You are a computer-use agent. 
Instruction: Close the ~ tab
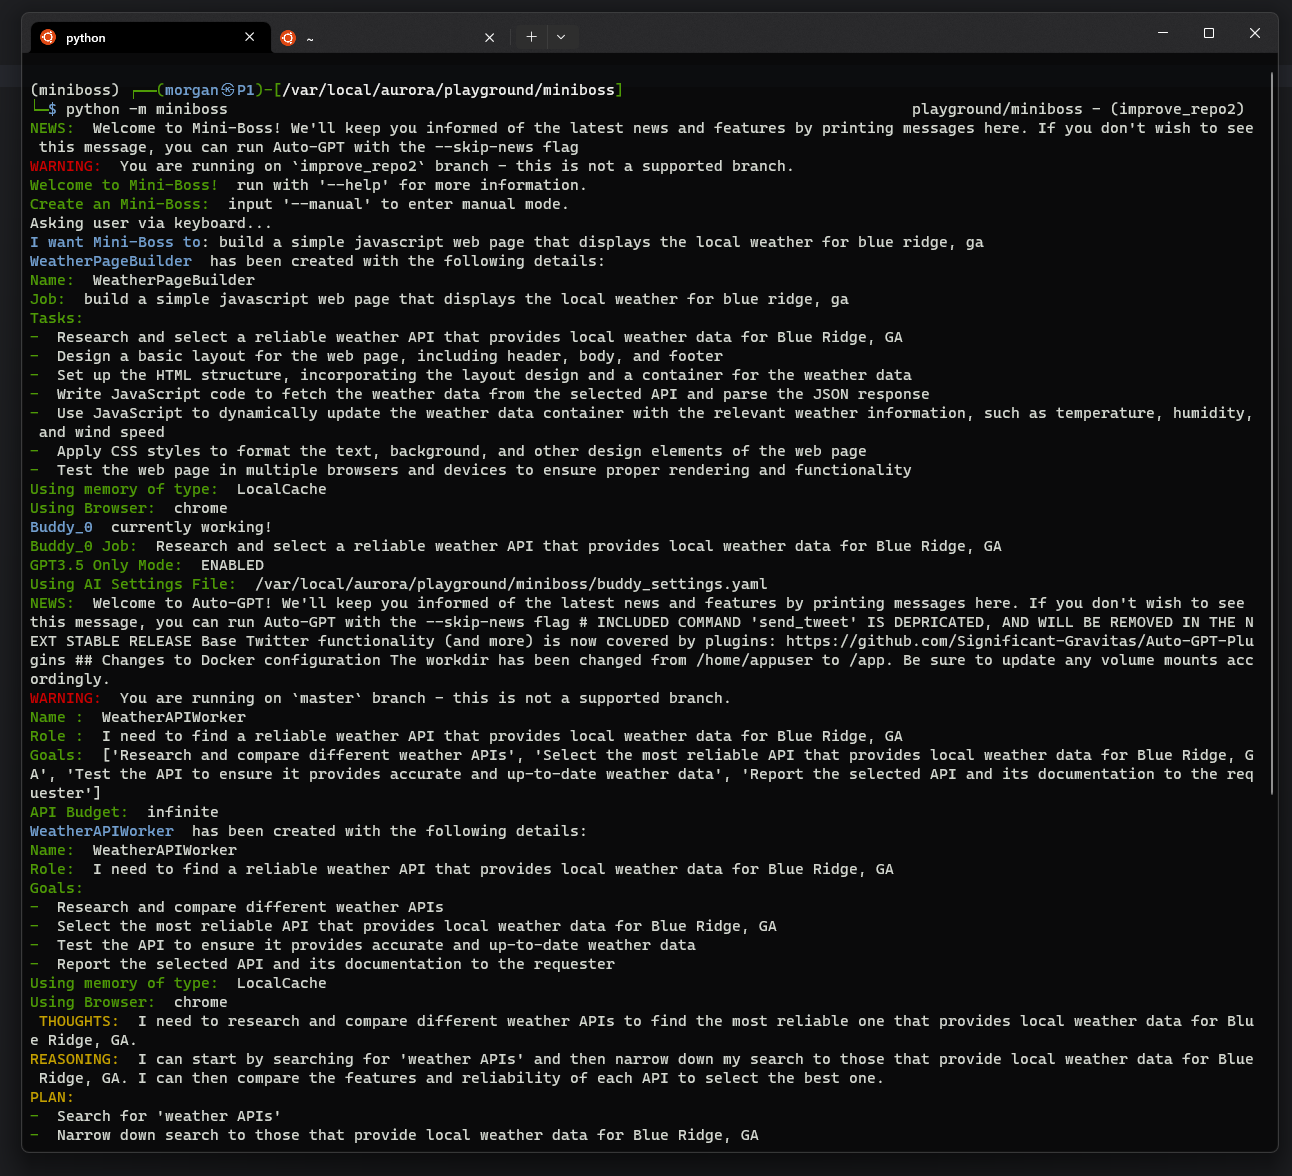(x=489, y=38)
